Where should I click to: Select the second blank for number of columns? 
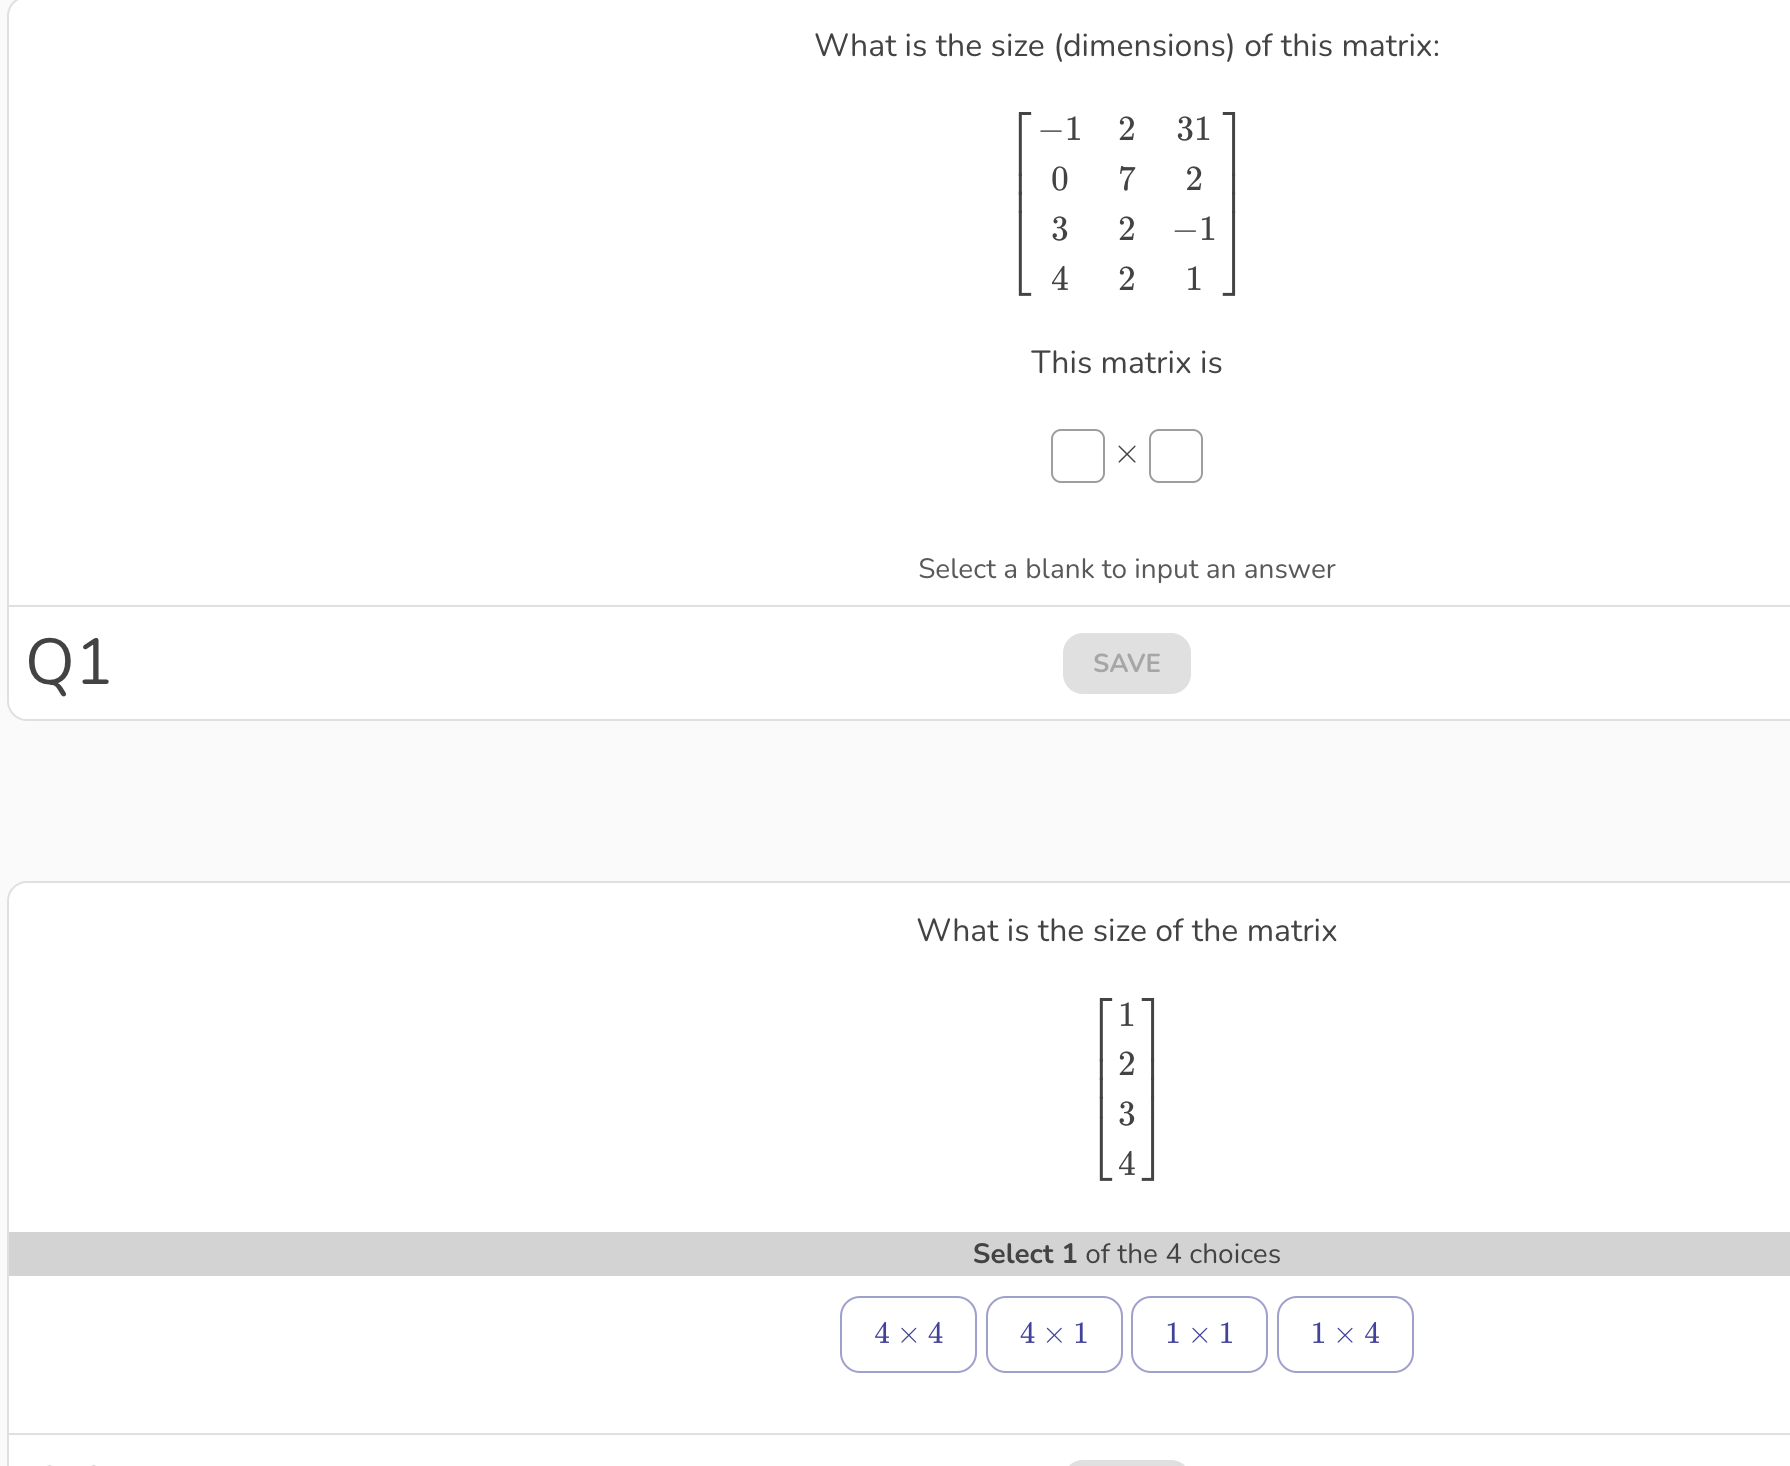(x=1177, y=455)
